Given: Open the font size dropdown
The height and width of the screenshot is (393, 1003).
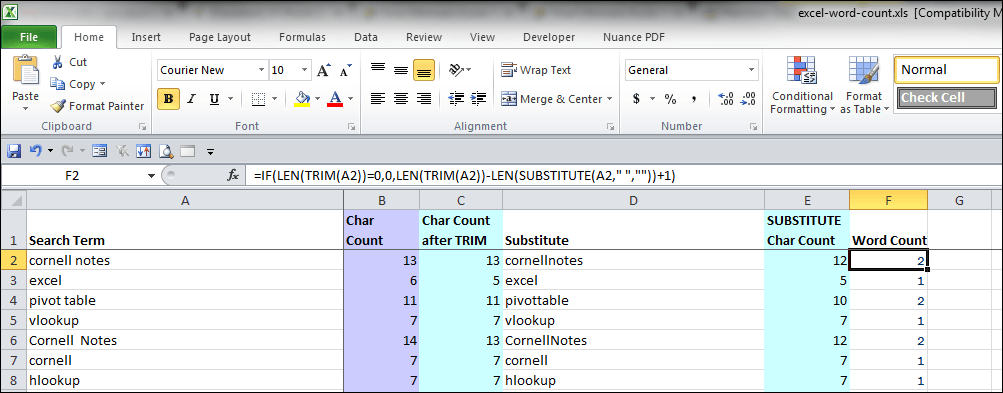Looking at the screenshot, I should tap(304, 70).
